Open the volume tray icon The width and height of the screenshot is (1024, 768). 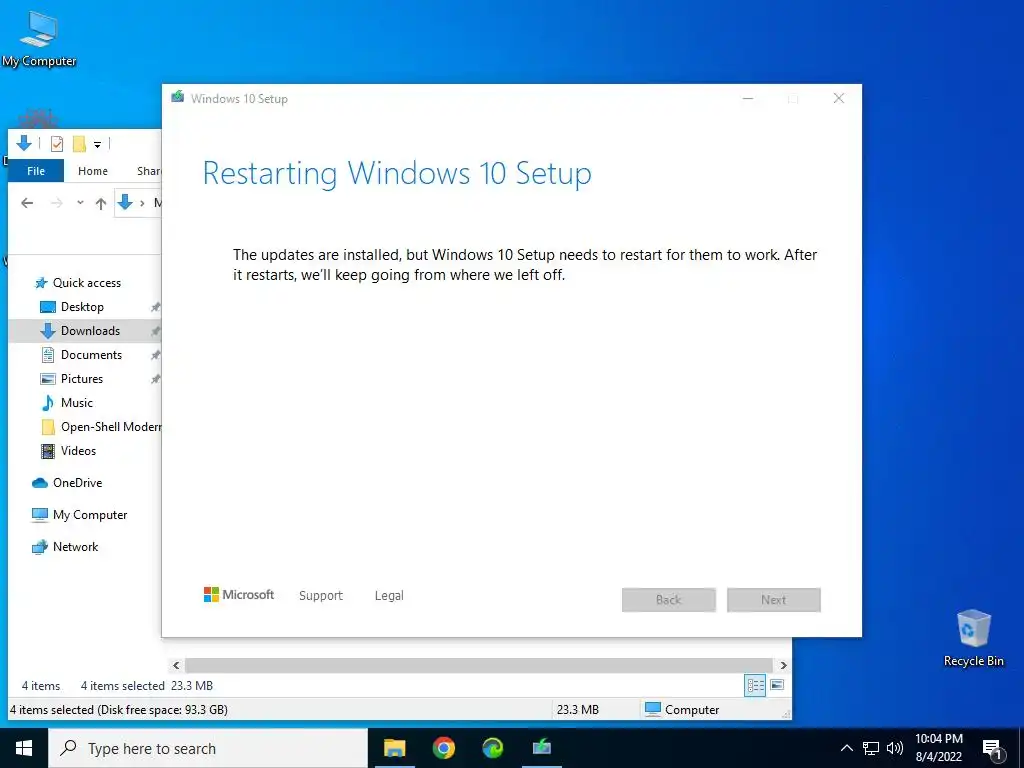click(x=895, y=748)
